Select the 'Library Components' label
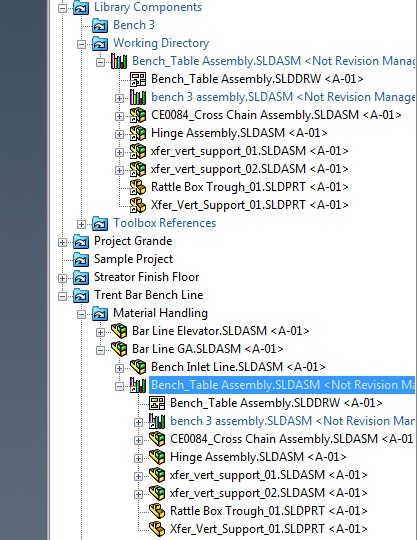This screenshot has height=540, width=417. 148,8
